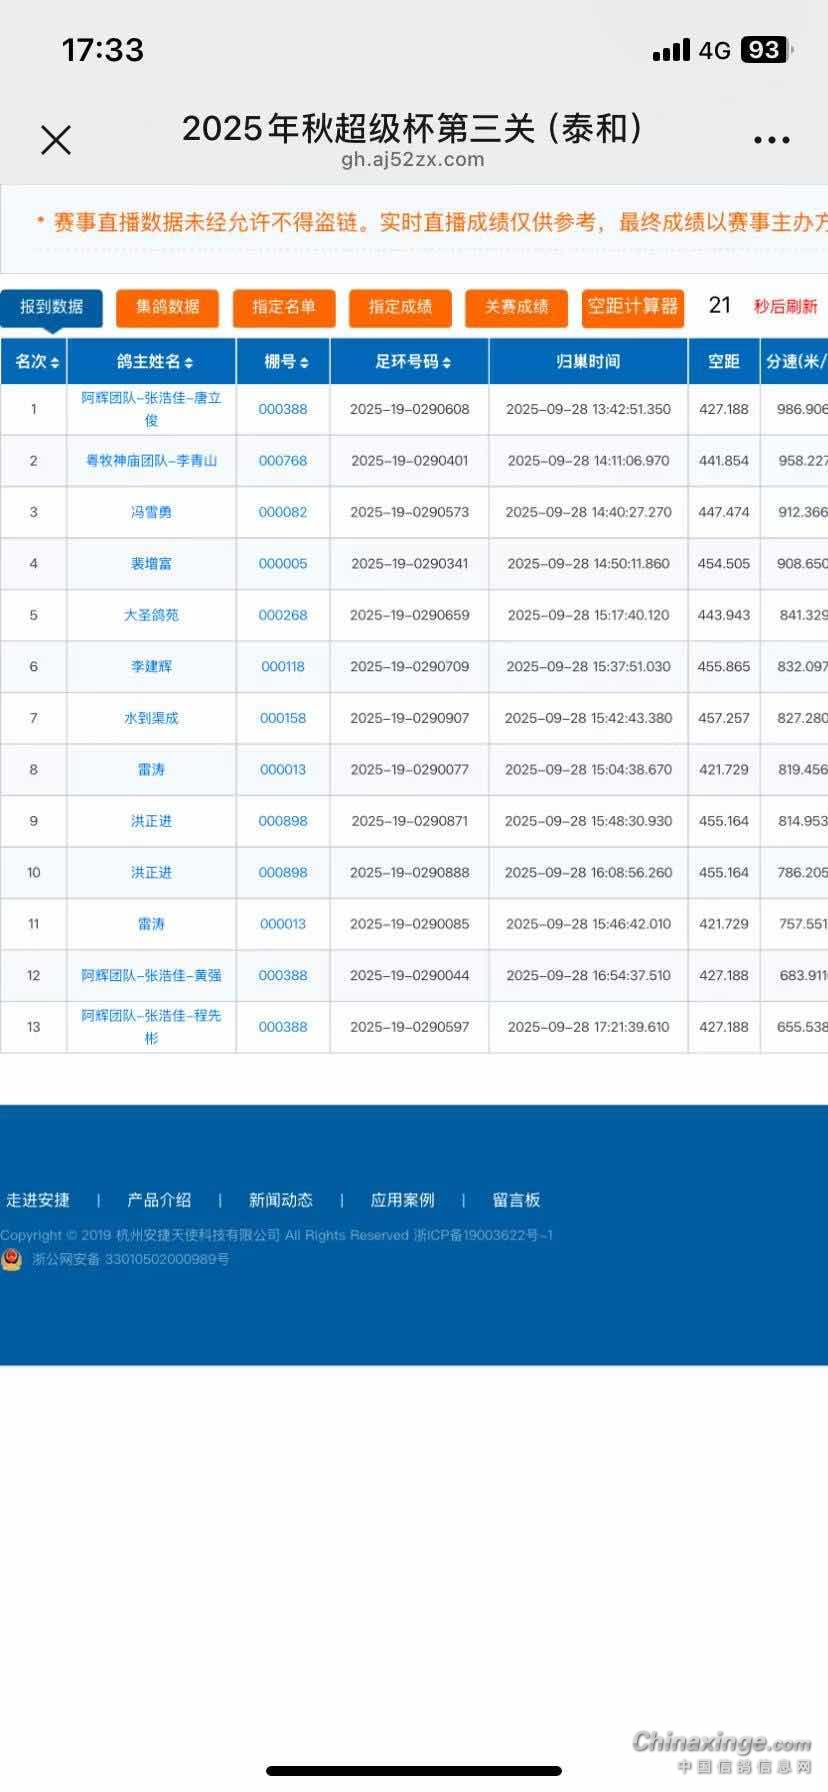Open the three-dot more options menu
Viewport: 828px width, 1792px height.
click(x=771, y=140)
